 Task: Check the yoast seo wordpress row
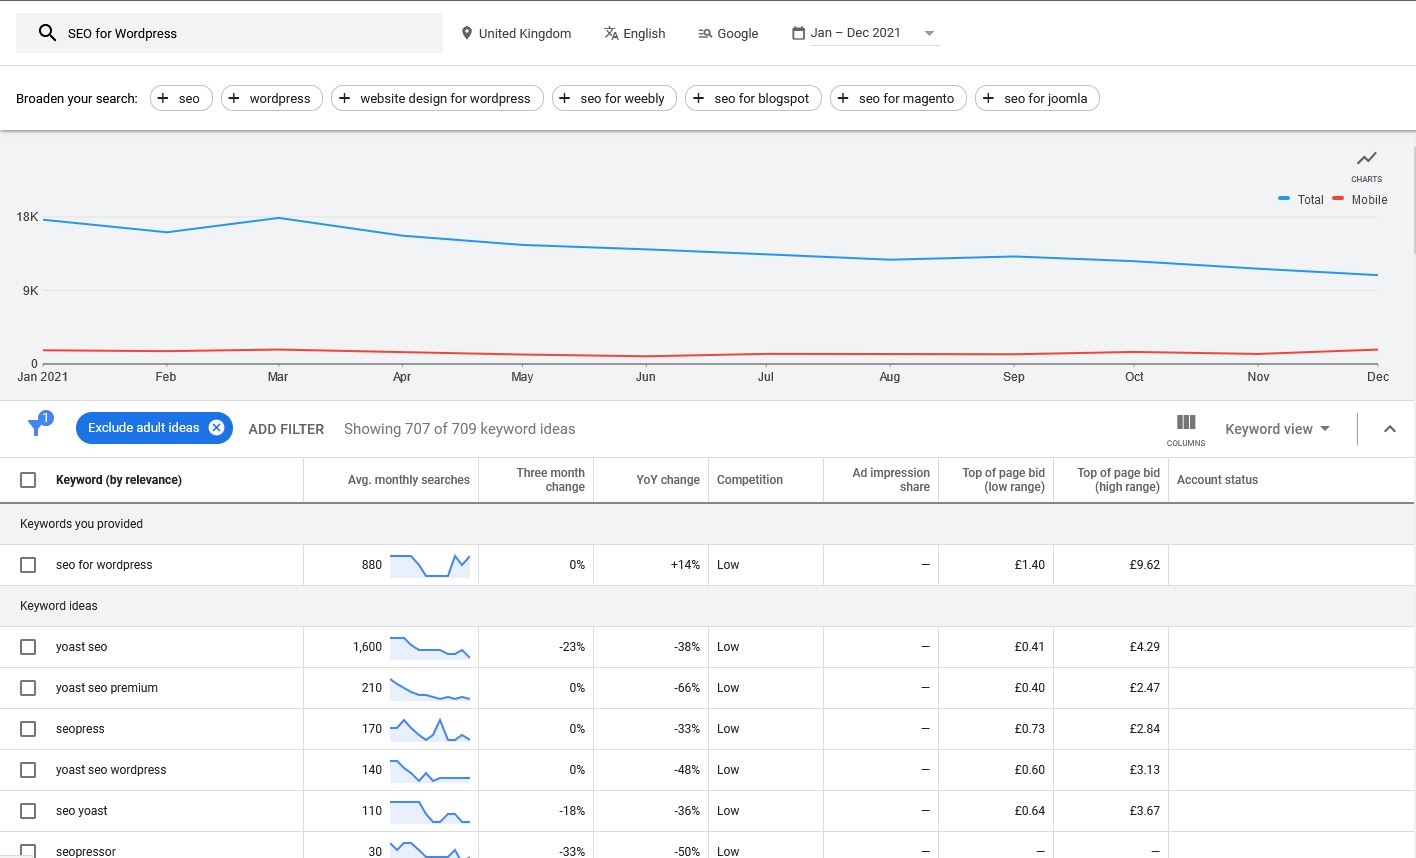pyautogui.click(x=28, y=770)
